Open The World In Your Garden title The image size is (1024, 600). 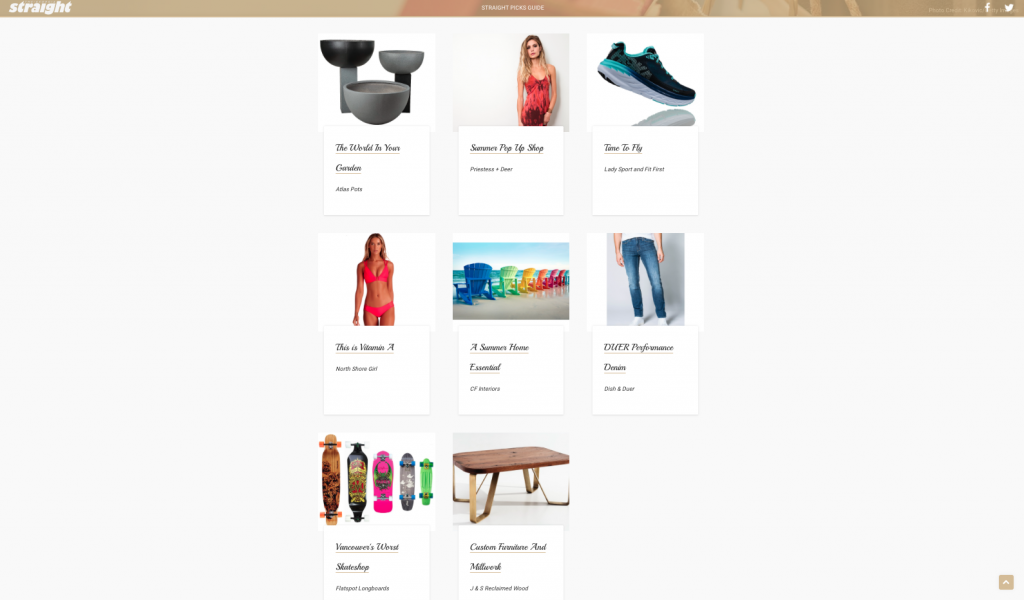tap(368, 157)
